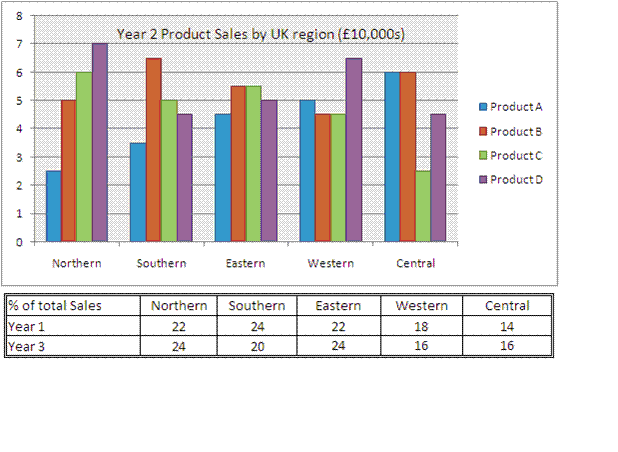
Task: Click the Central Product A blue bar
Action: [x=392, y=156]
